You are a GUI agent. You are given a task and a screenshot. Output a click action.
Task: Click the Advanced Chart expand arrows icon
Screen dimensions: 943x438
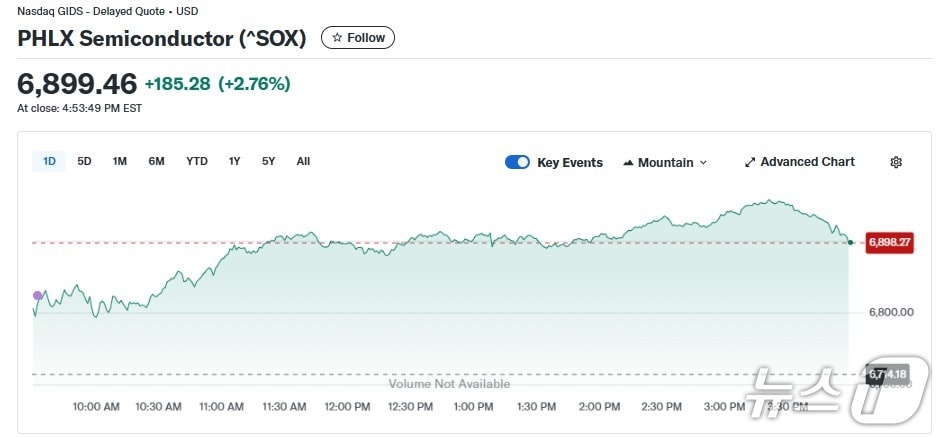tap(750, 162)
